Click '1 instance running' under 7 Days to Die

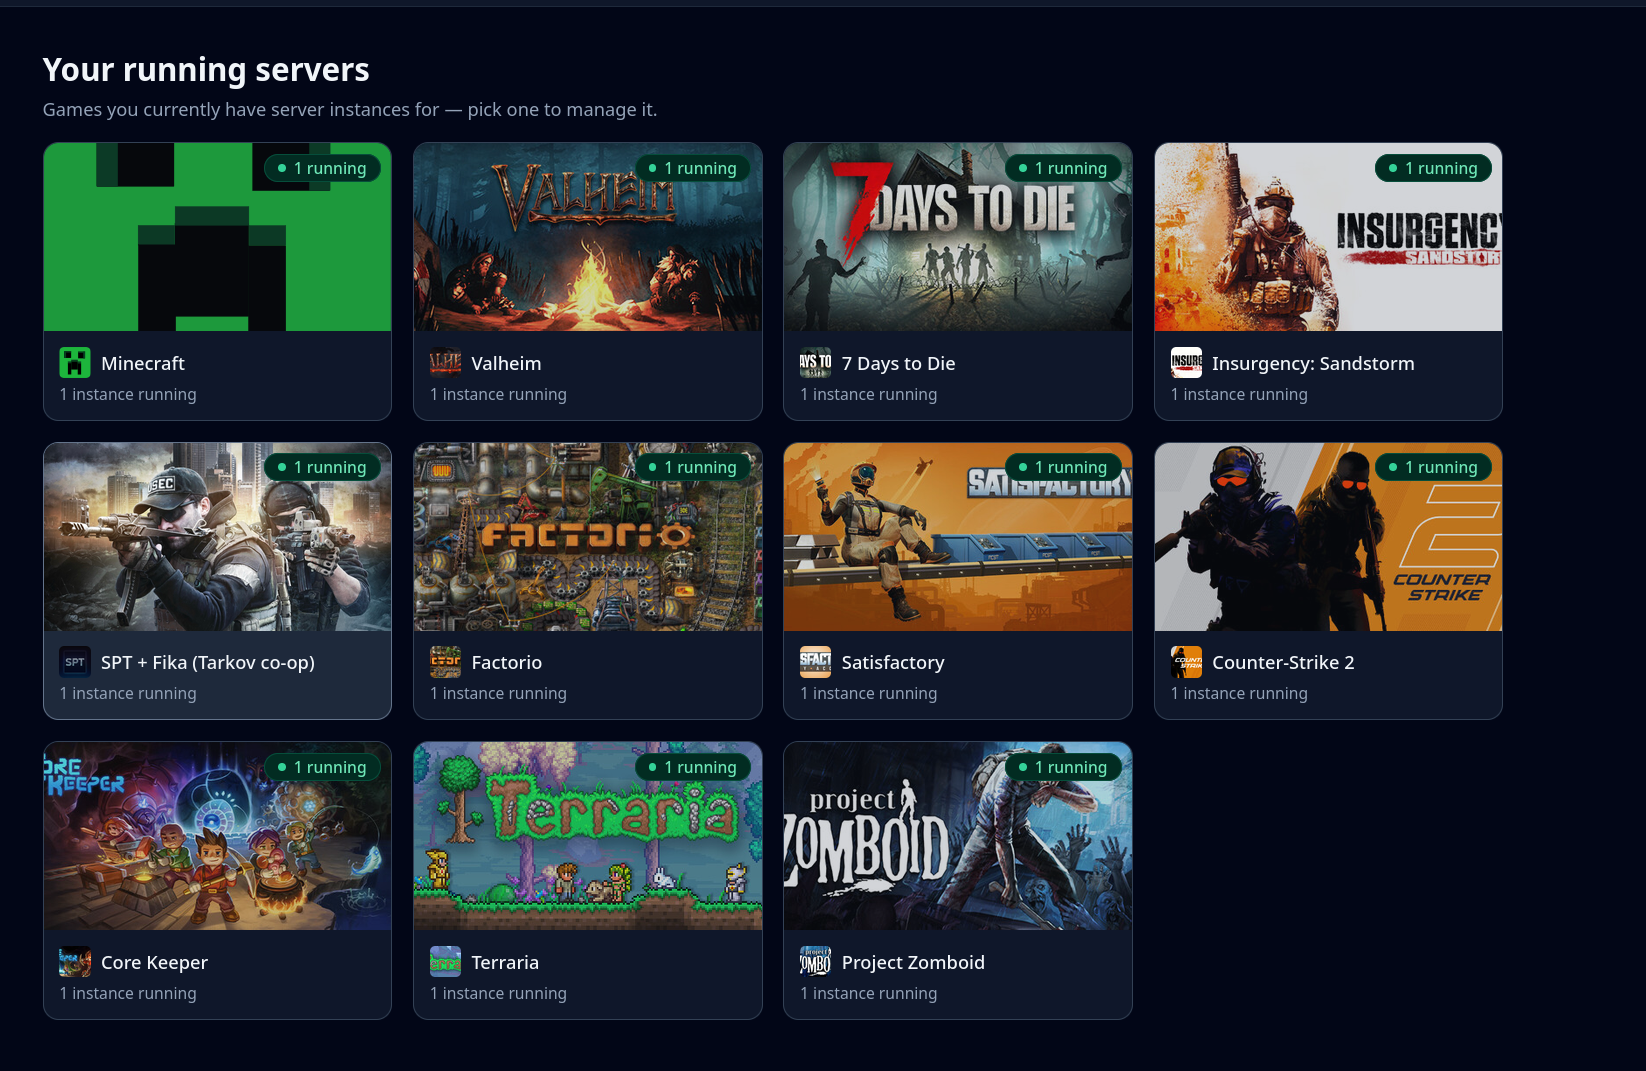click(x=869, y=394)
